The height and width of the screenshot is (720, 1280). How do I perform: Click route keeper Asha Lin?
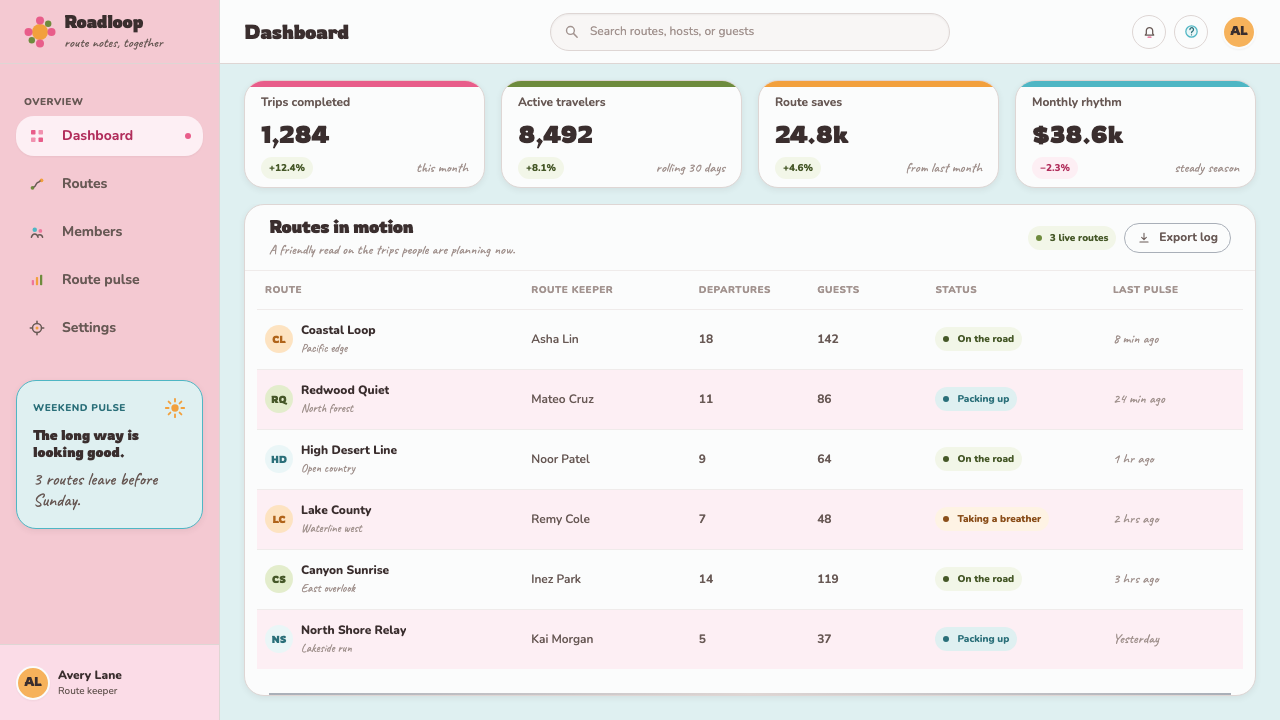tap(555, 339)
